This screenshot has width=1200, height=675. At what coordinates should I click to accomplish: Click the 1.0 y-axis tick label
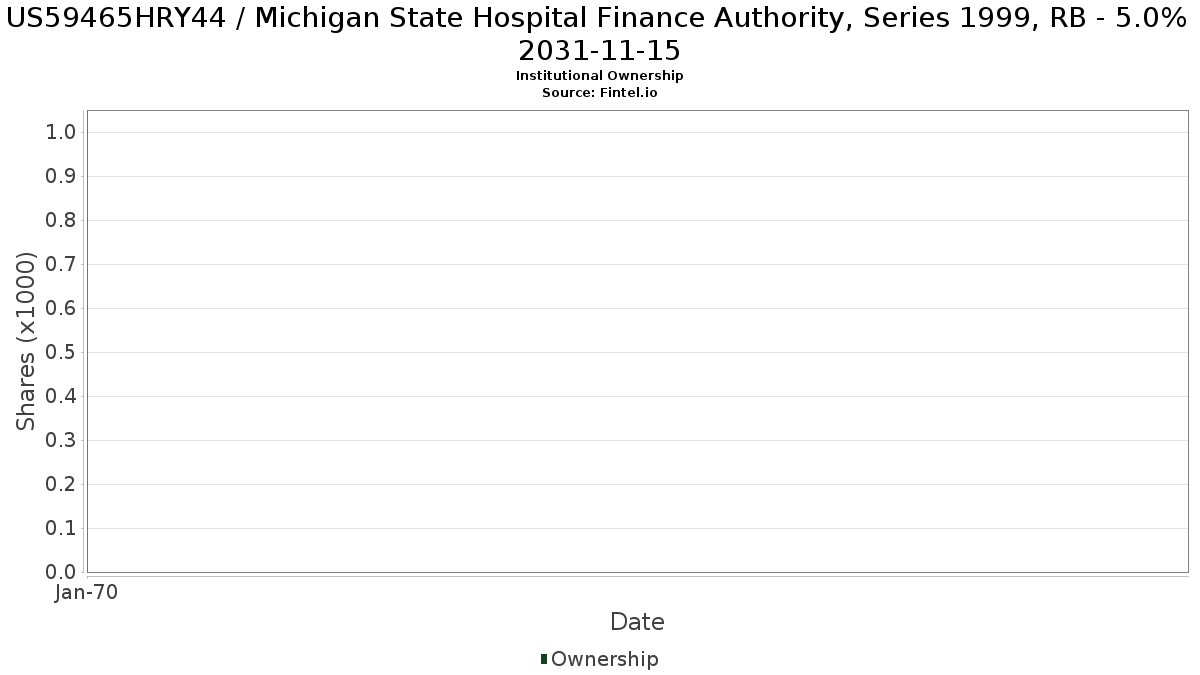pos(61,133)
